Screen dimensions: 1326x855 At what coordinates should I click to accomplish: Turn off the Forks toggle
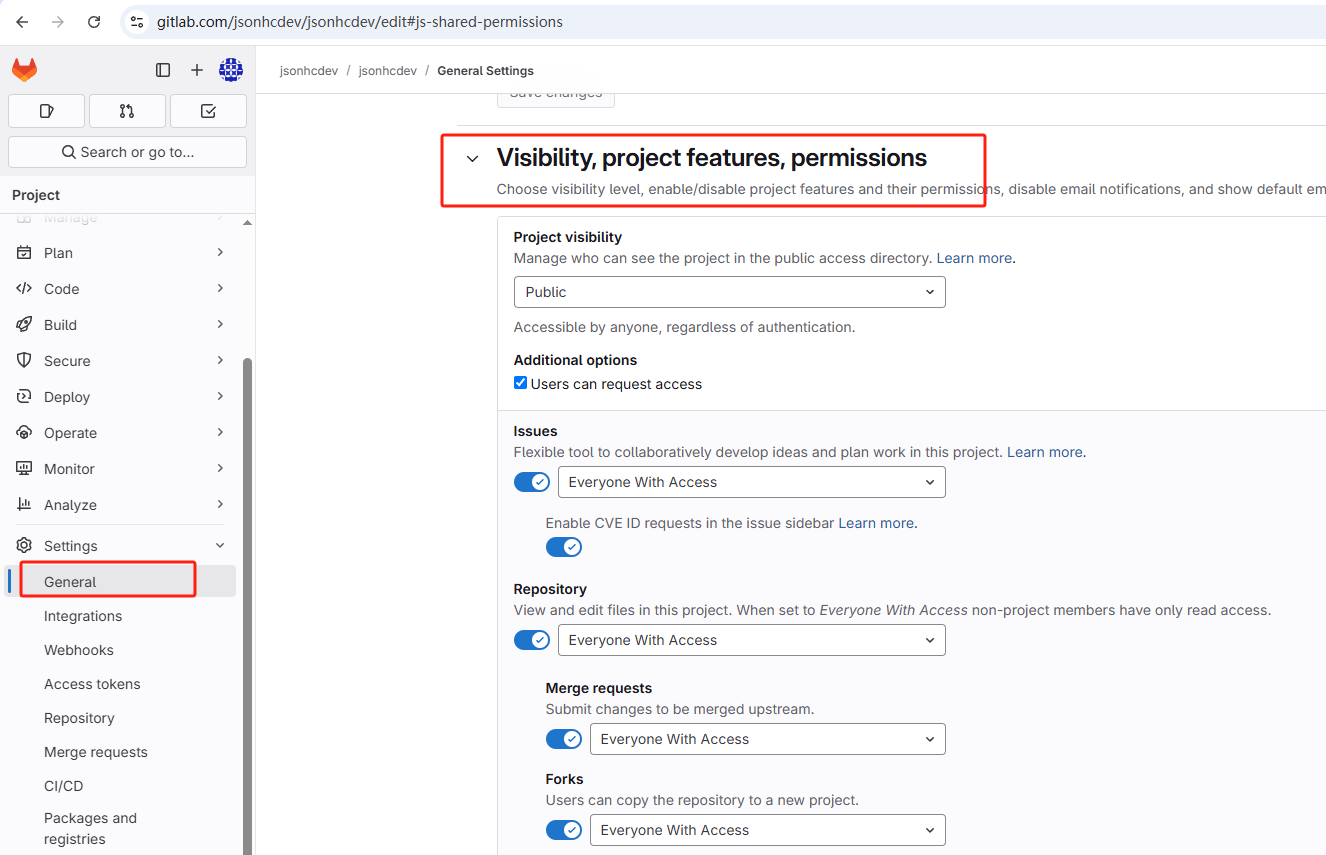564,830
